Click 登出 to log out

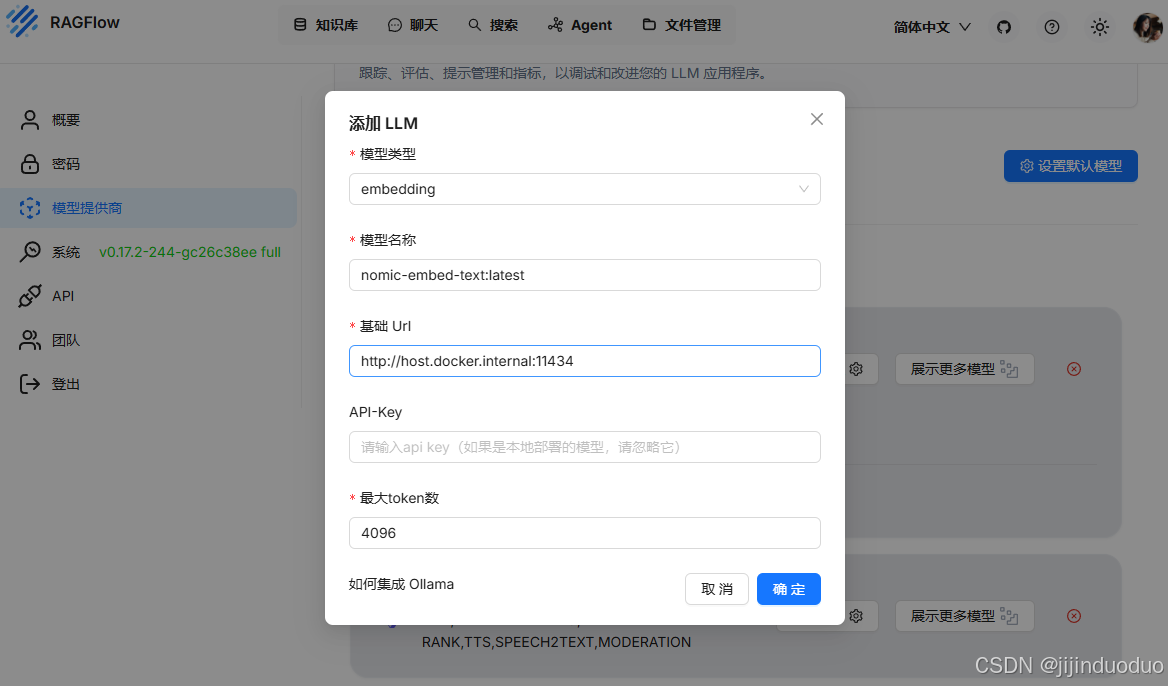[149, 384]
